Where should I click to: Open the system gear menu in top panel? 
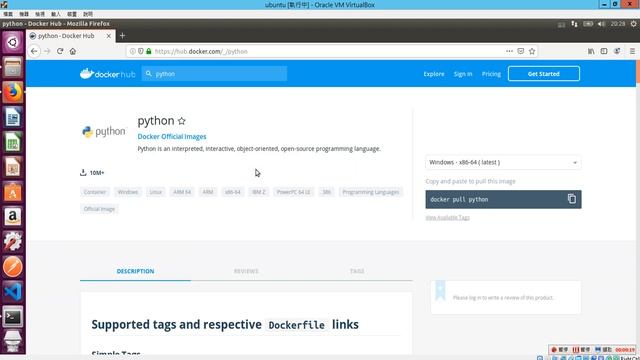(x=633, y=24)
